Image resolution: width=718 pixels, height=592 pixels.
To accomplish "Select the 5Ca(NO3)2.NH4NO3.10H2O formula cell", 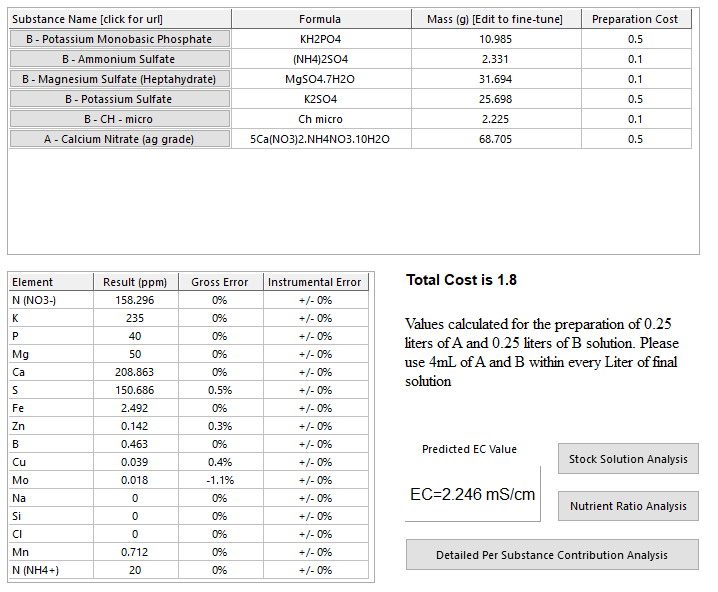I will tap(321, 139).
